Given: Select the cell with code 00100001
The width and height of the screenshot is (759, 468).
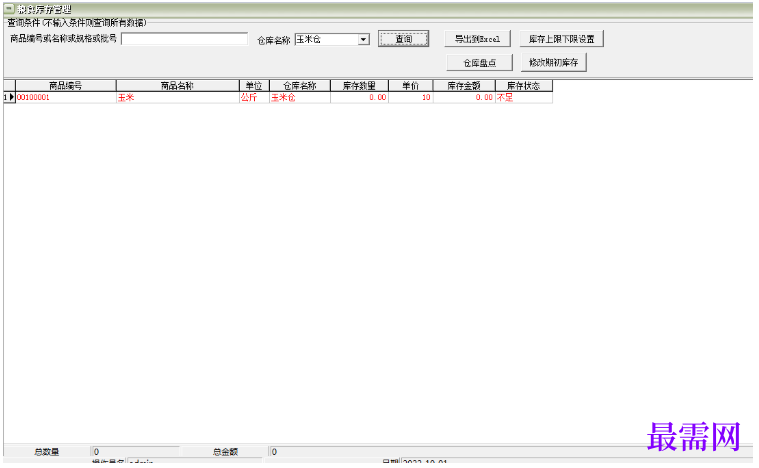Looking at the screenshot, I should pos(66,97).
